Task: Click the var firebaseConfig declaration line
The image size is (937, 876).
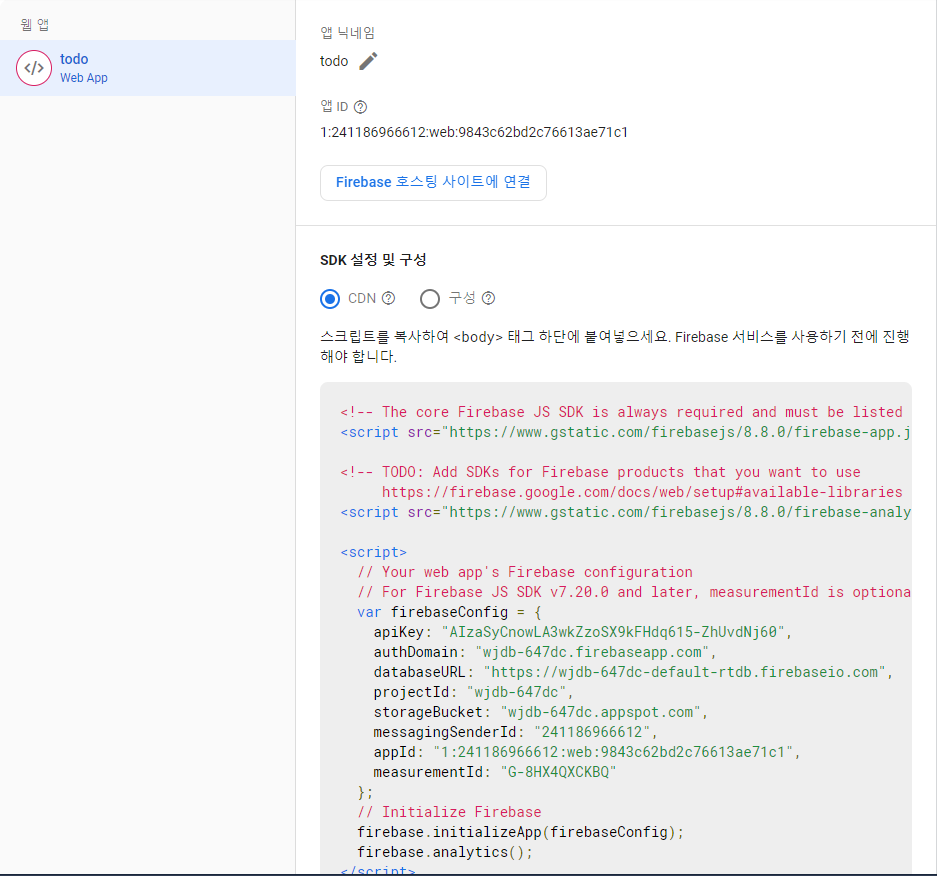Action: [x=449, y=612]
